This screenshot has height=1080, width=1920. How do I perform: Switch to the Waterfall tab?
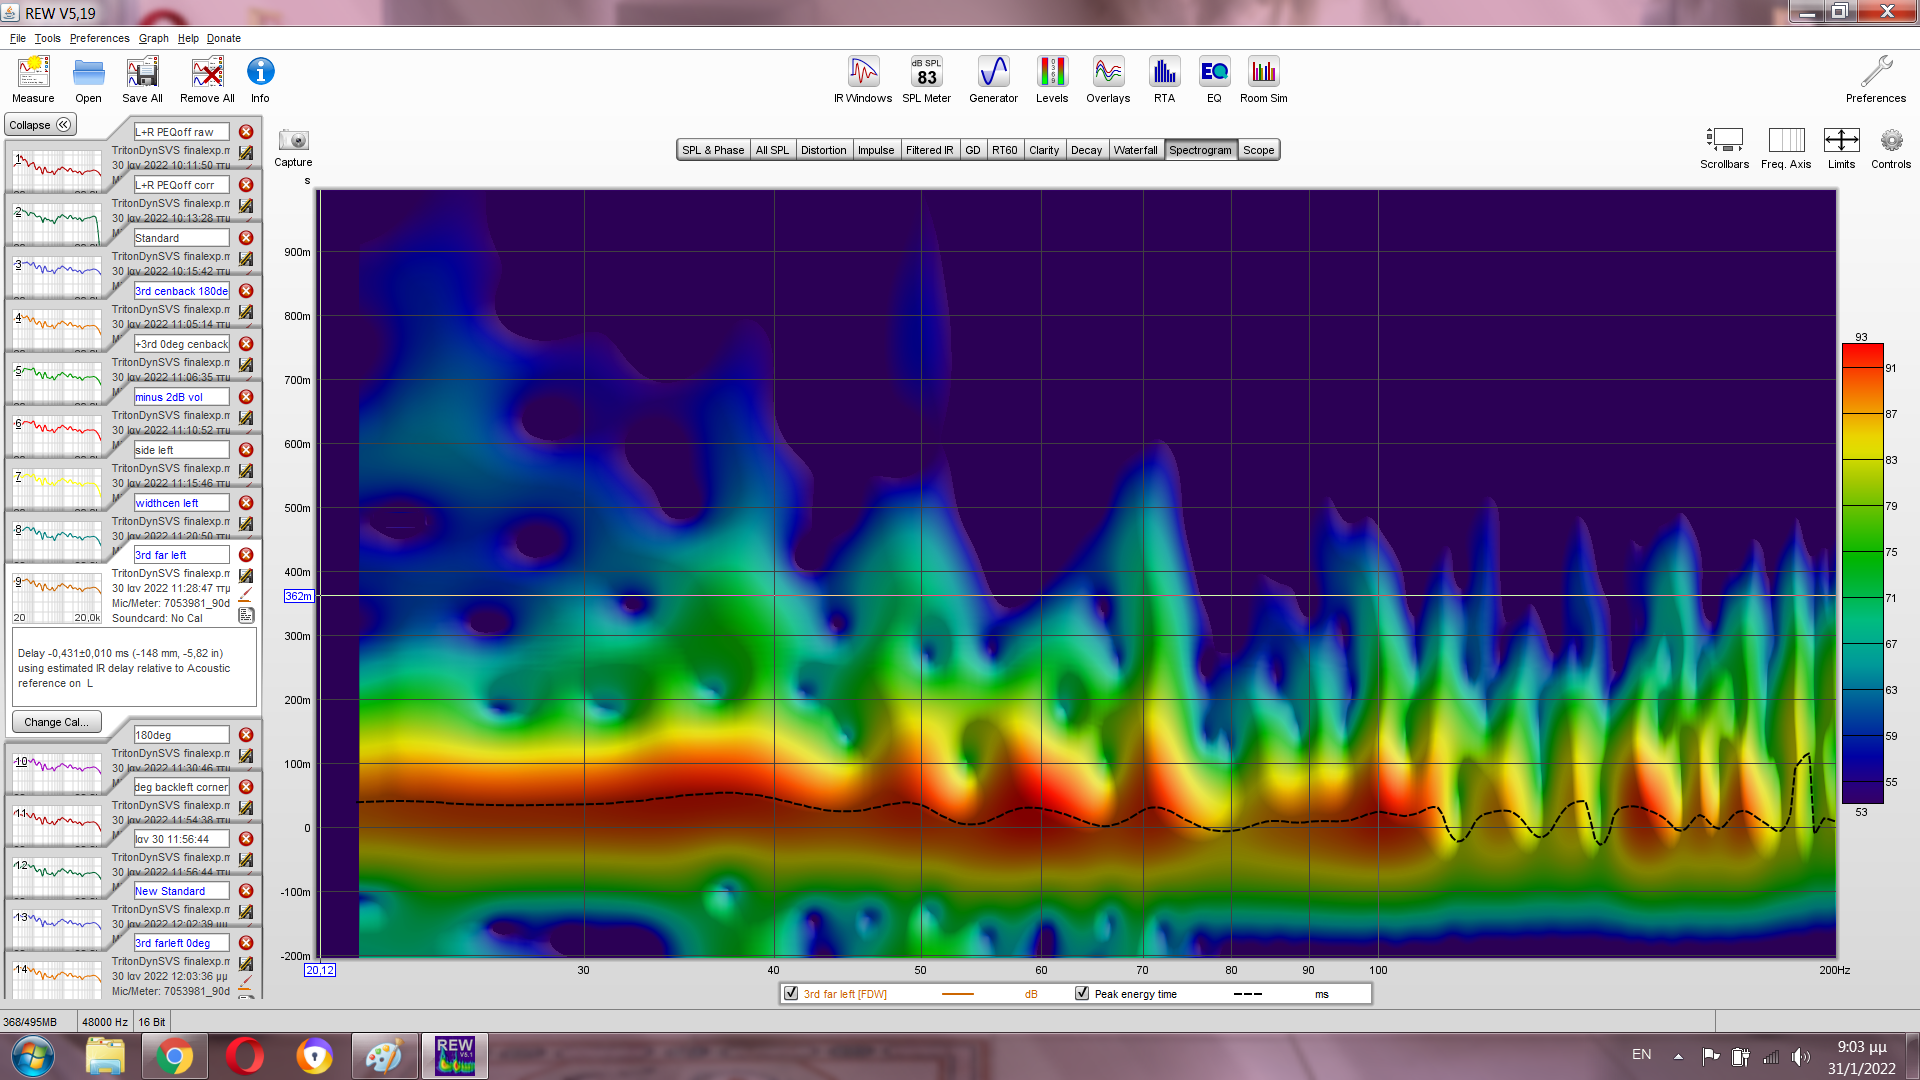point(1135,150)
